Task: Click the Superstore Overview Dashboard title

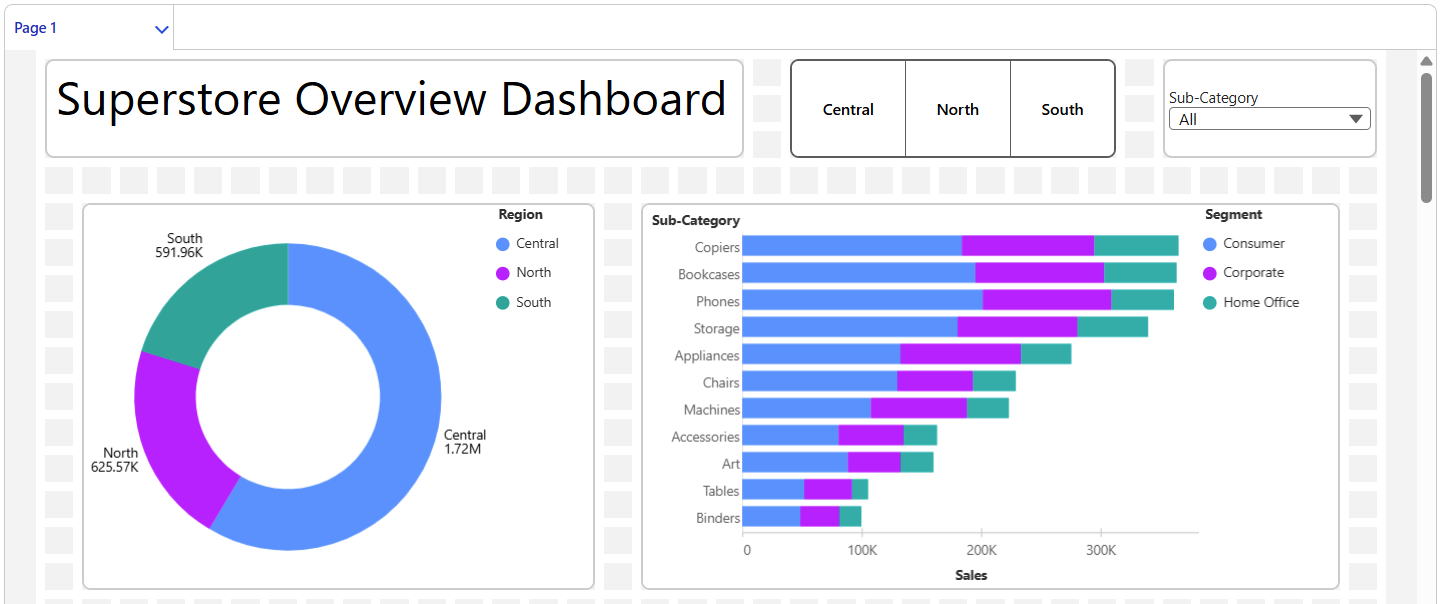Action: click(x=392, y=99)
